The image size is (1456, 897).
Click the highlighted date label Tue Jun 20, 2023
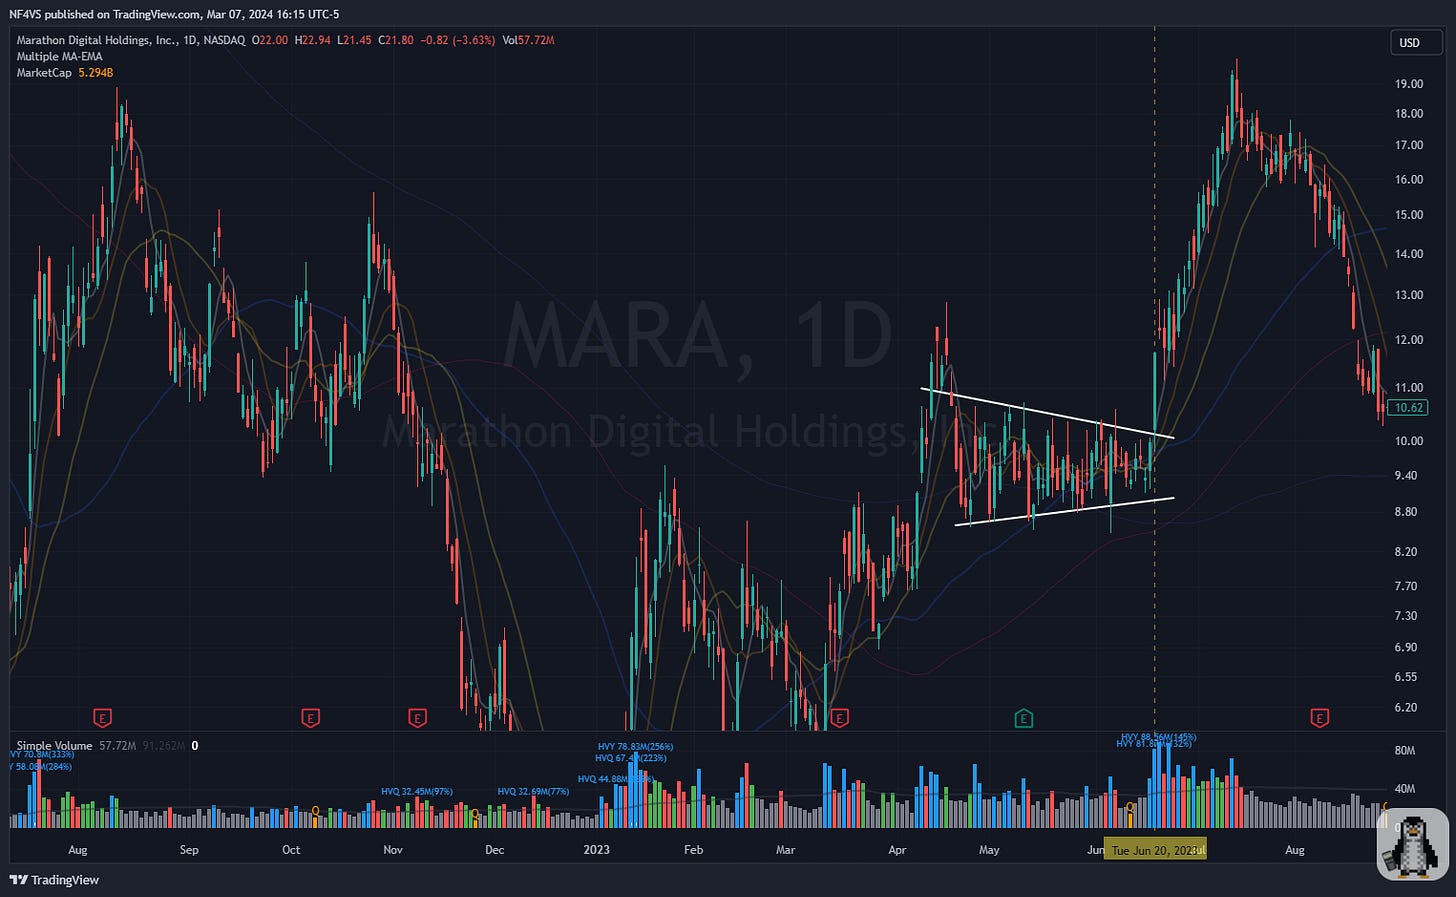[x=1154, y=850]
